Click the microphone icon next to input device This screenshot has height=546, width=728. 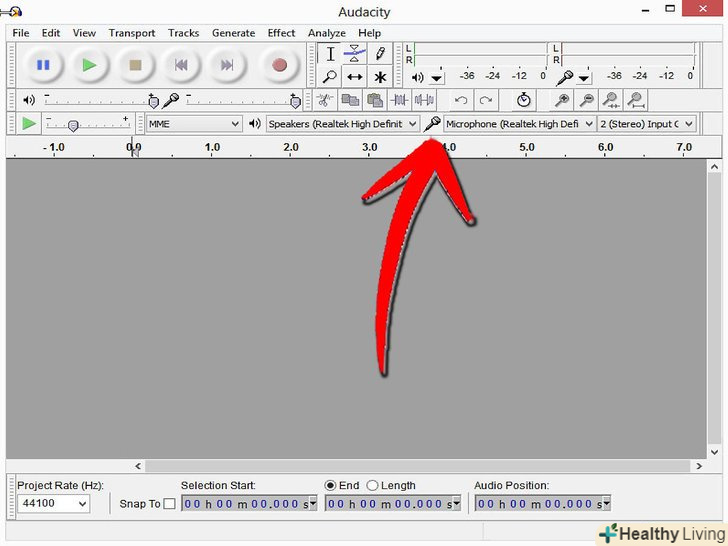point(432,124)
